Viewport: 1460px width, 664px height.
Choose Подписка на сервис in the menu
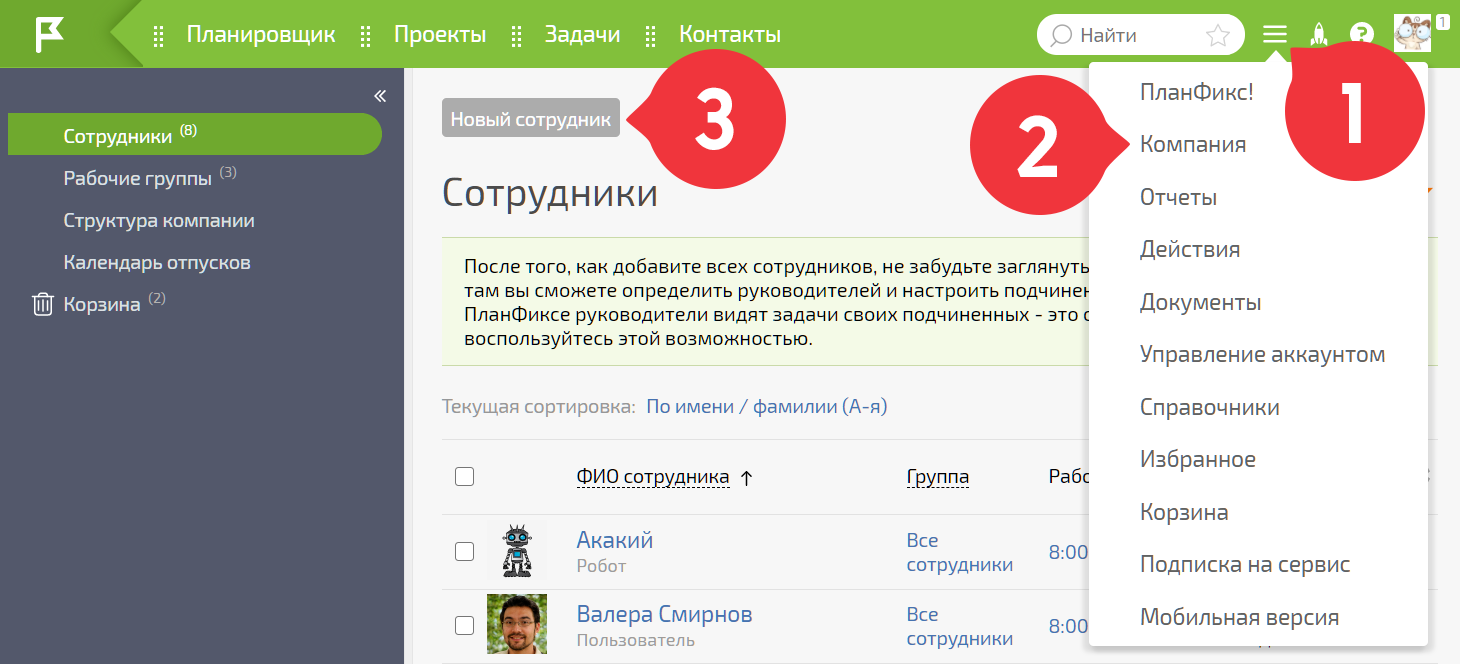tap(1245, 564)
